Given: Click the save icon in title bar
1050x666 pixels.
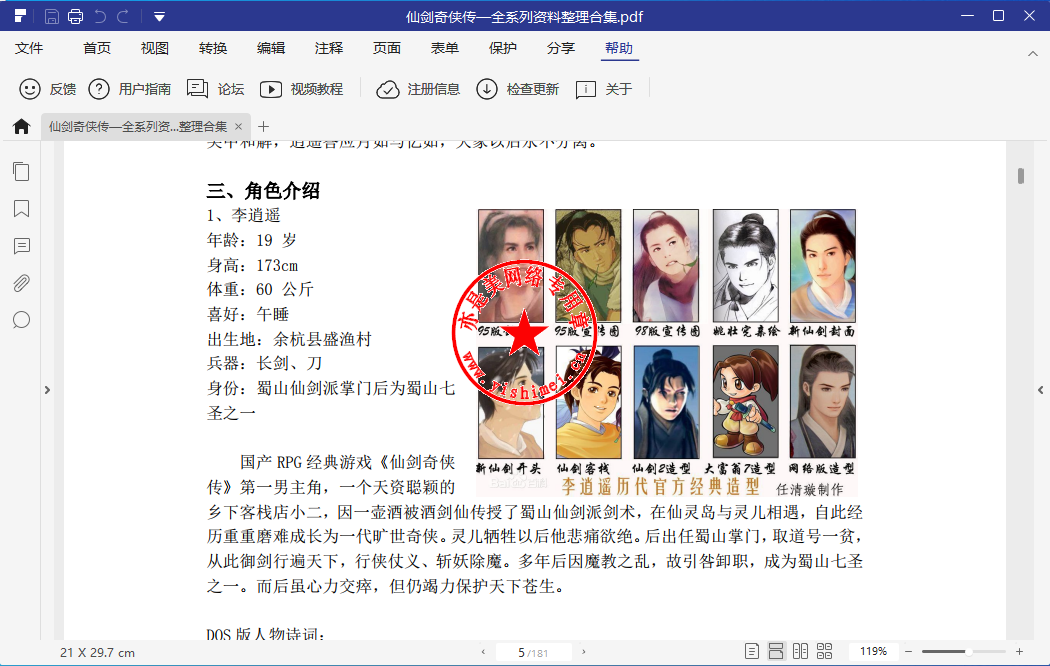Looking at the screenshot, I should pos(52,16).
